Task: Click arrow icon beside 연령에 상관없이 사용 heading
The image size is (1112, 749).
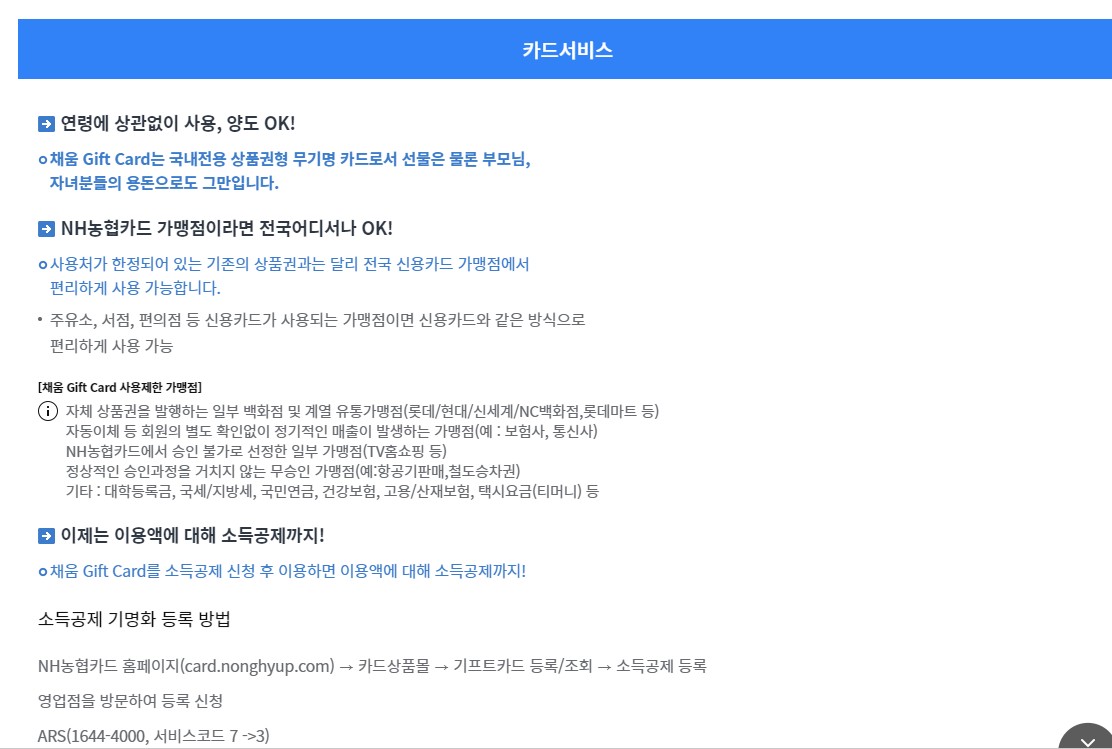Action: click(x=46, y=124)
